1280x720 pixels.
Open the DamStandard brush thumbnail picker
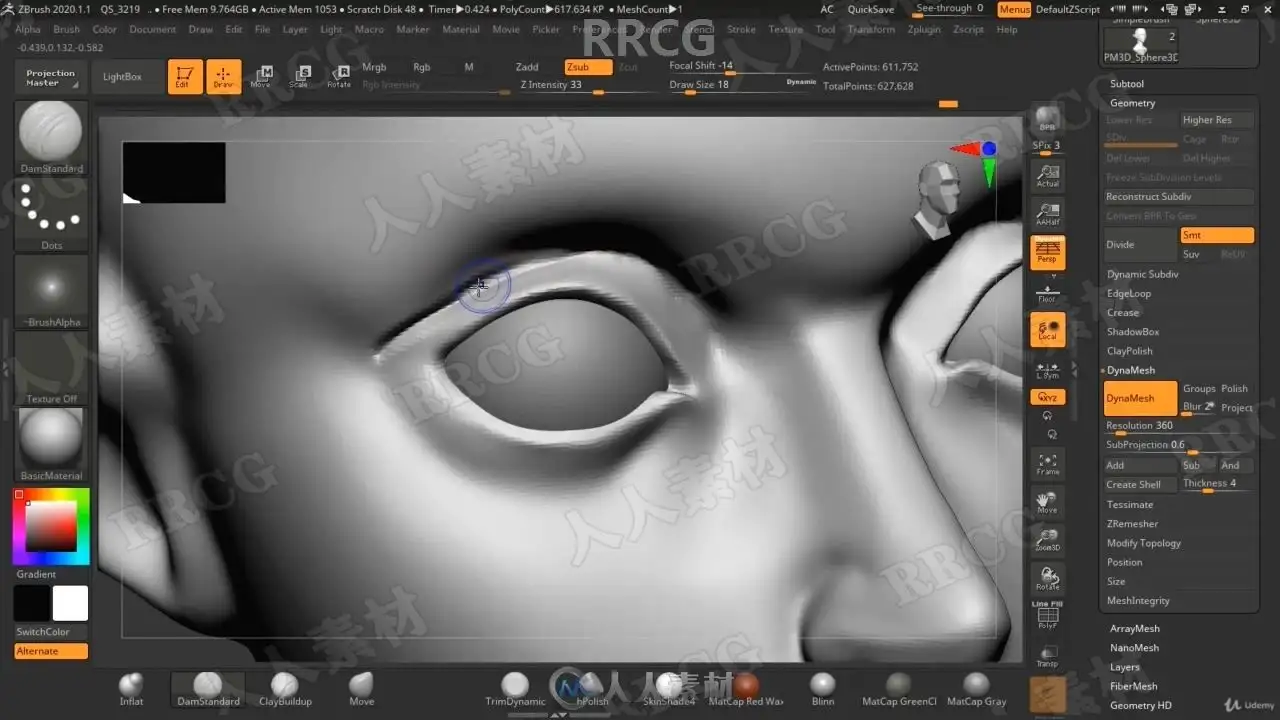[51, 137]
